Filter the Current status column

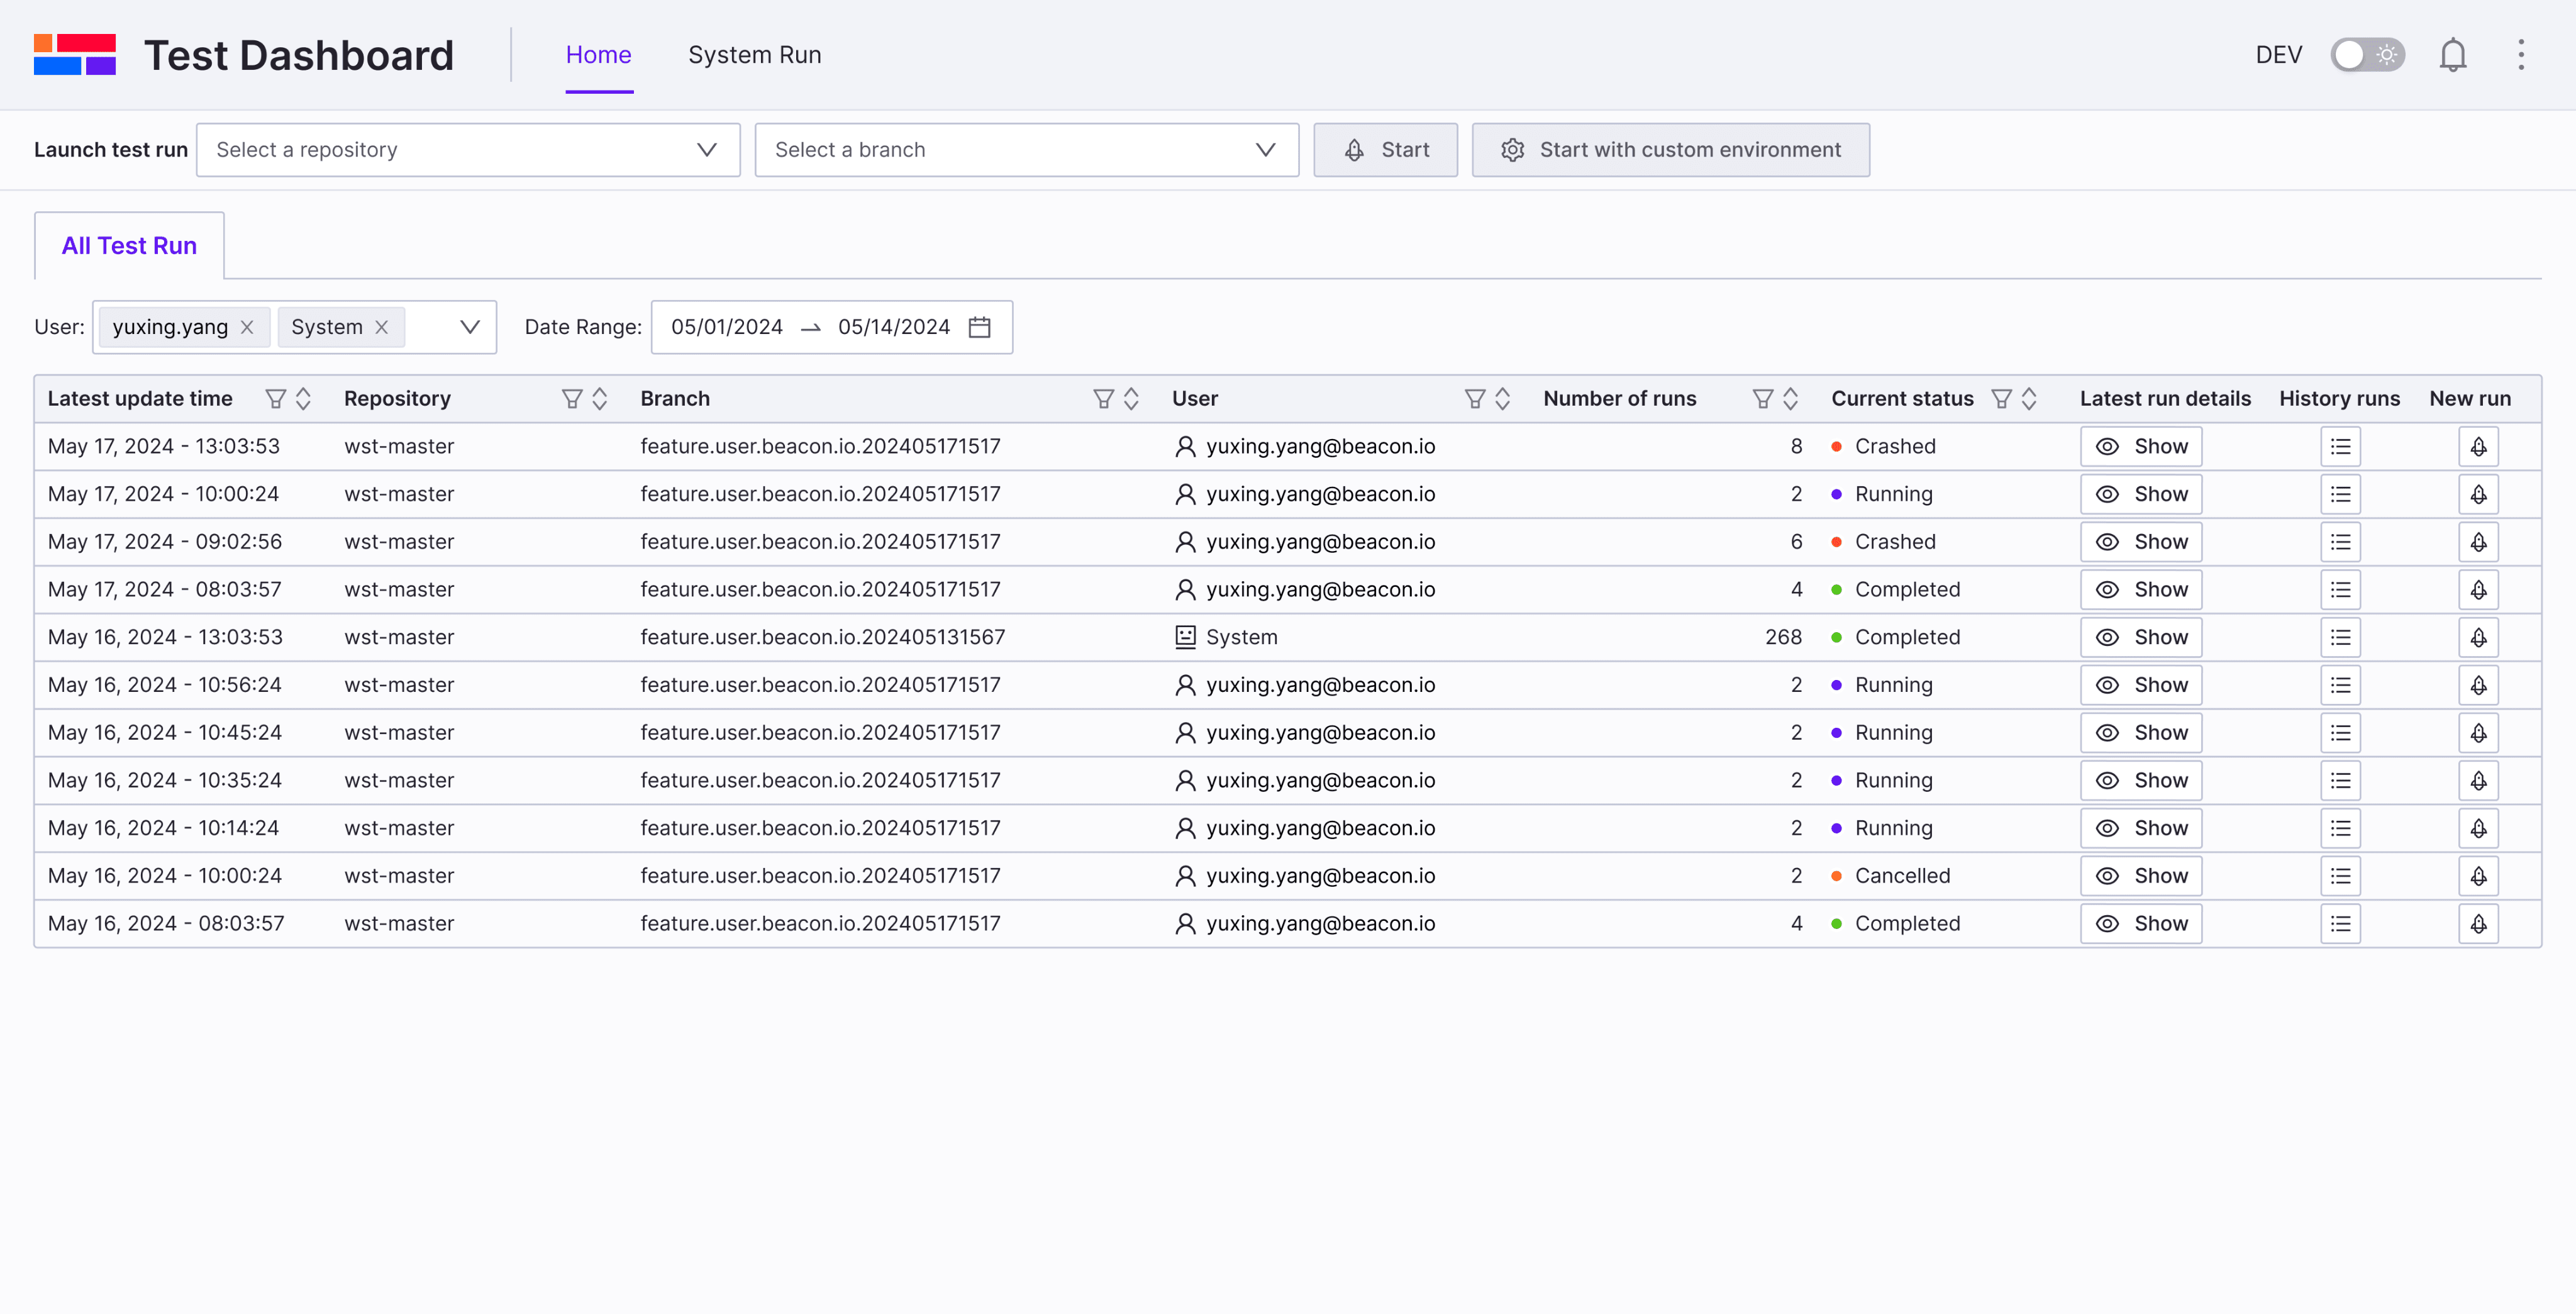[x=2001, y=399]
